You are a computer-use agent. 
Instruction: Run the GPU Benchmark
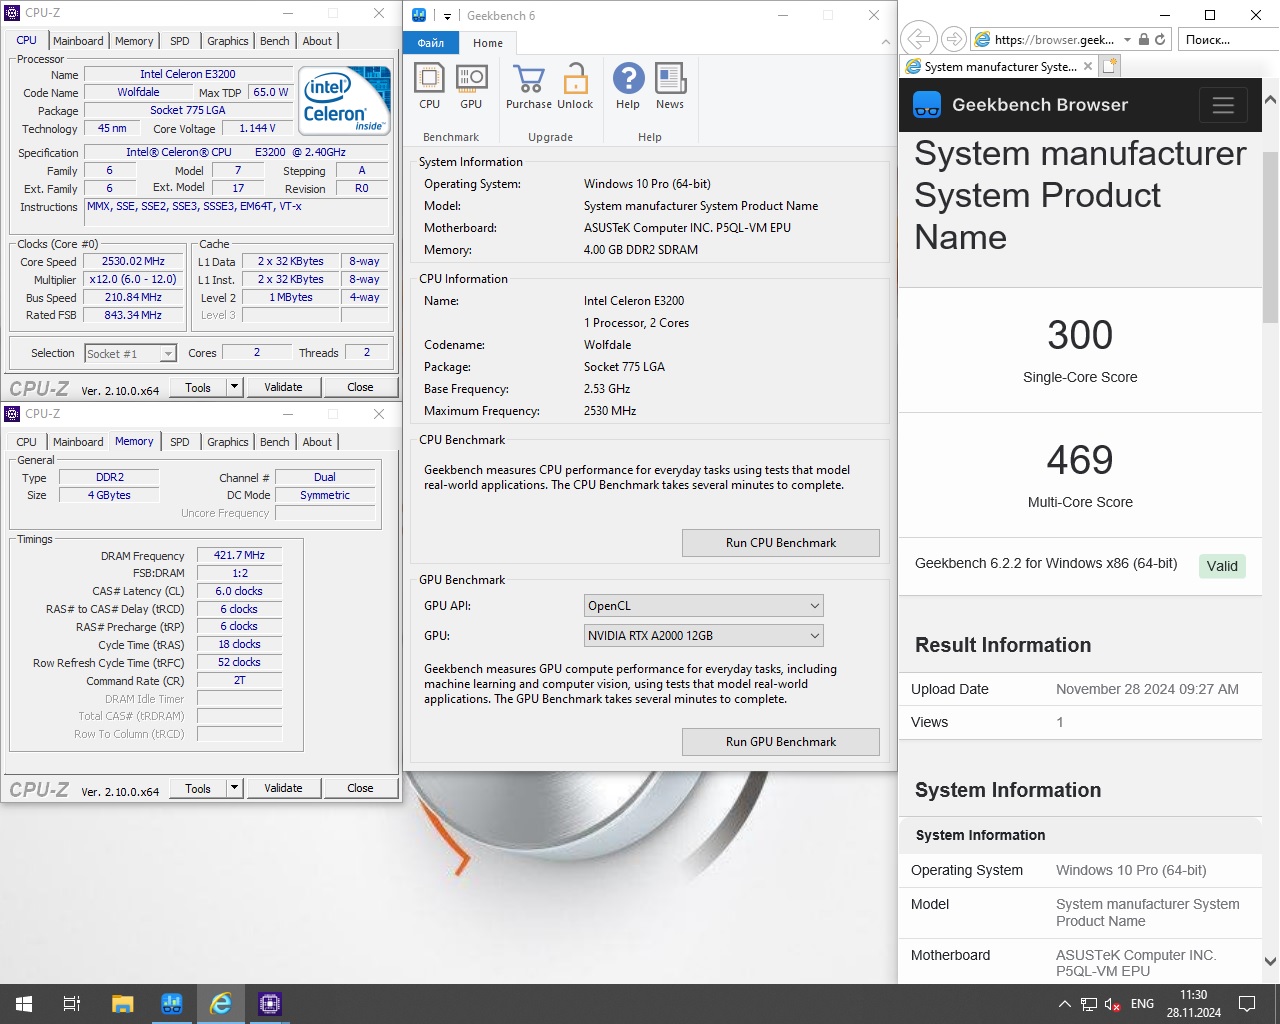tap(781, 742)
